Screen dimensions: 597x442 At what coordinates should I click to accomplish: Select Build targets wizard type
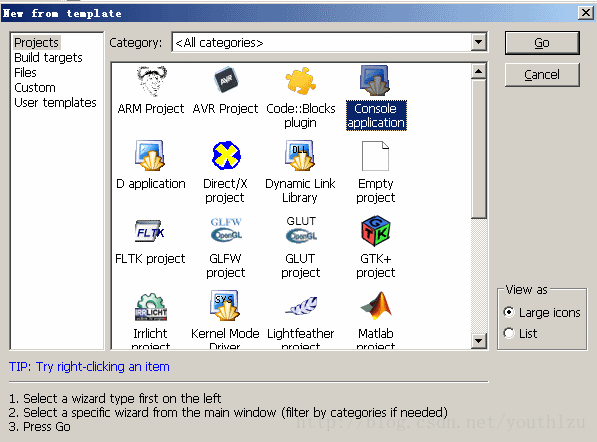click(x=48, y=57)
